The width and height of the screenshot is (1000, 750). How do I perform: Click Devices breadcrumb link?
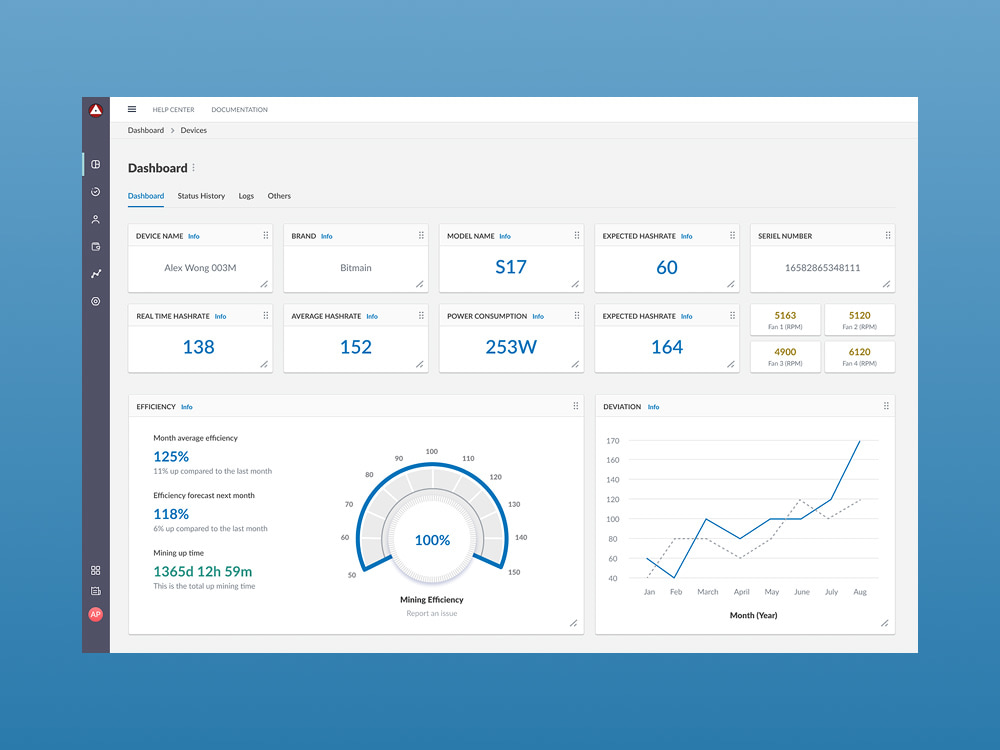pyautogui.click(x=193, y=130)
